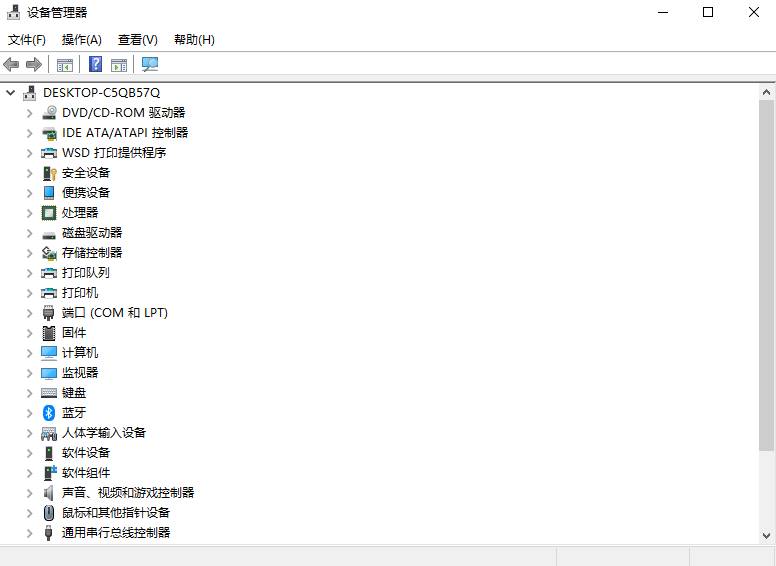The height and width of the screenshot is (566, 776).
Task: Expand the 打印机 category chevron
Action: [x=29, y=293]
